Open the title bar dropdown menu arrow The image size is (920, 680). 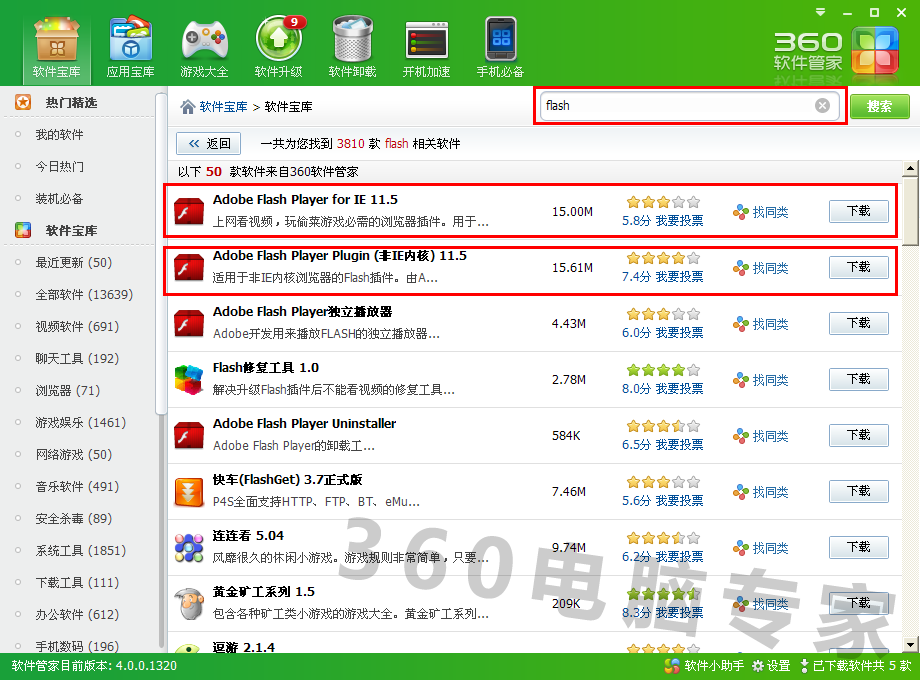click(820, 12)
